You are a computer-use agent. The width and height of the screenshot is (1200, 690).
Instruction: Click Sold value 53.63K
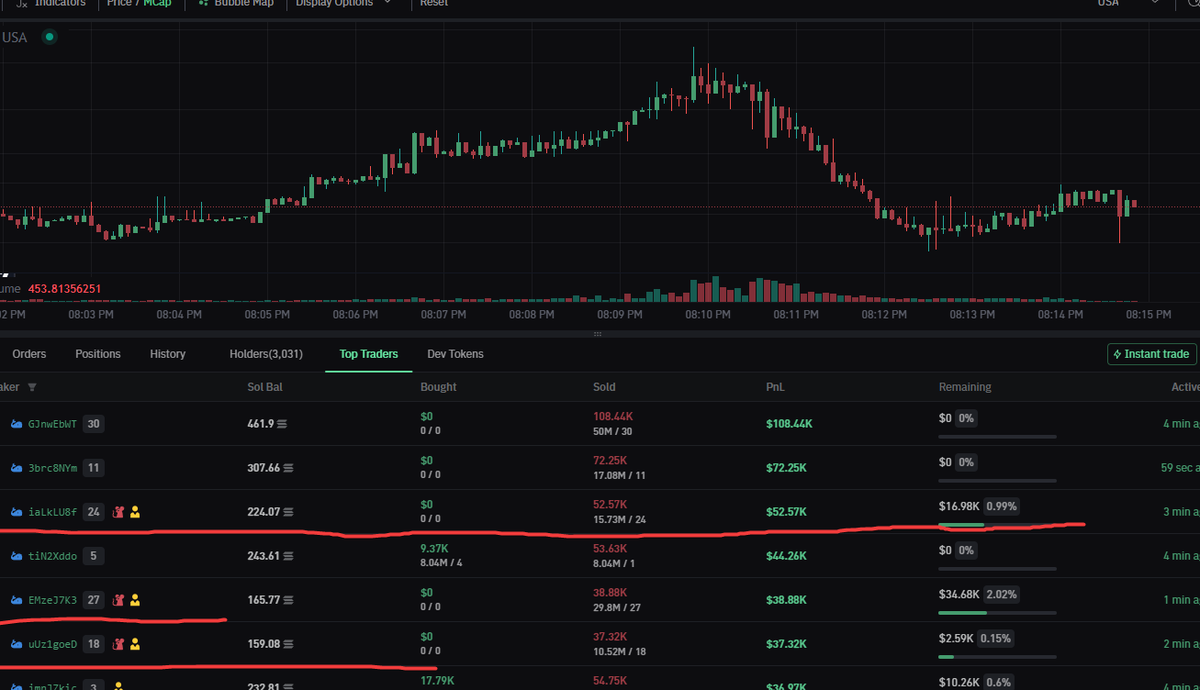click(x=609, y=548)
